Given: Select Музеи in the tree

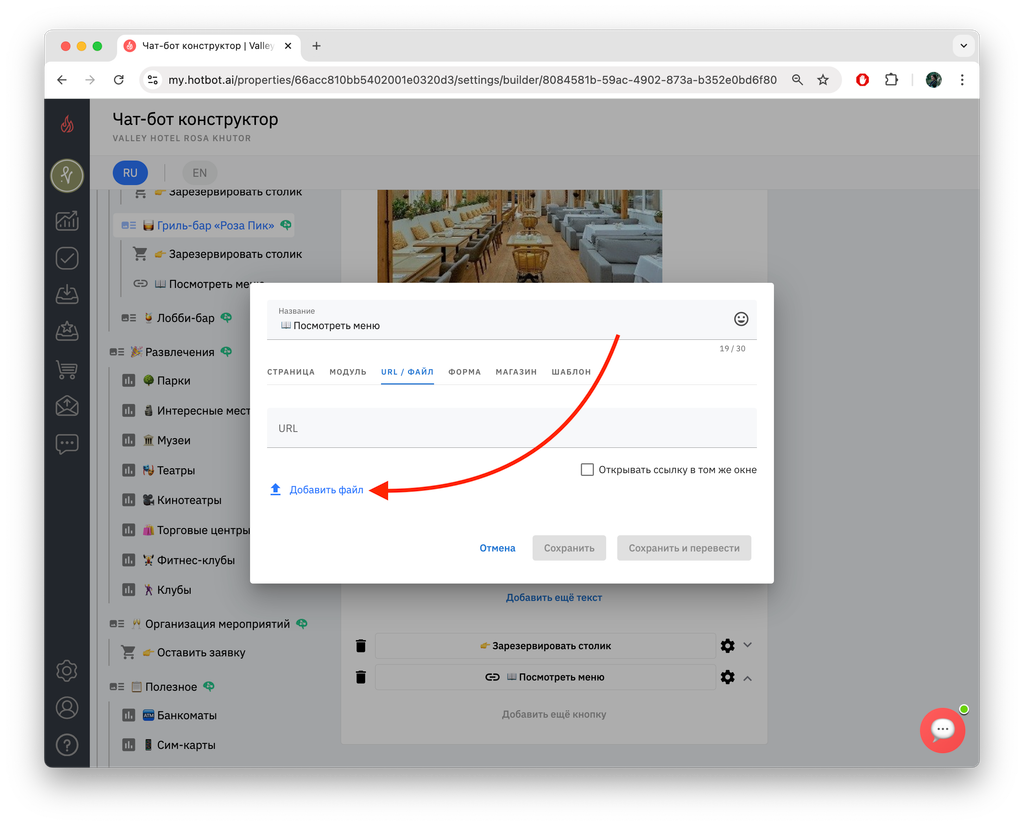Looking at the screenshot, I should (x=174, y=440).
